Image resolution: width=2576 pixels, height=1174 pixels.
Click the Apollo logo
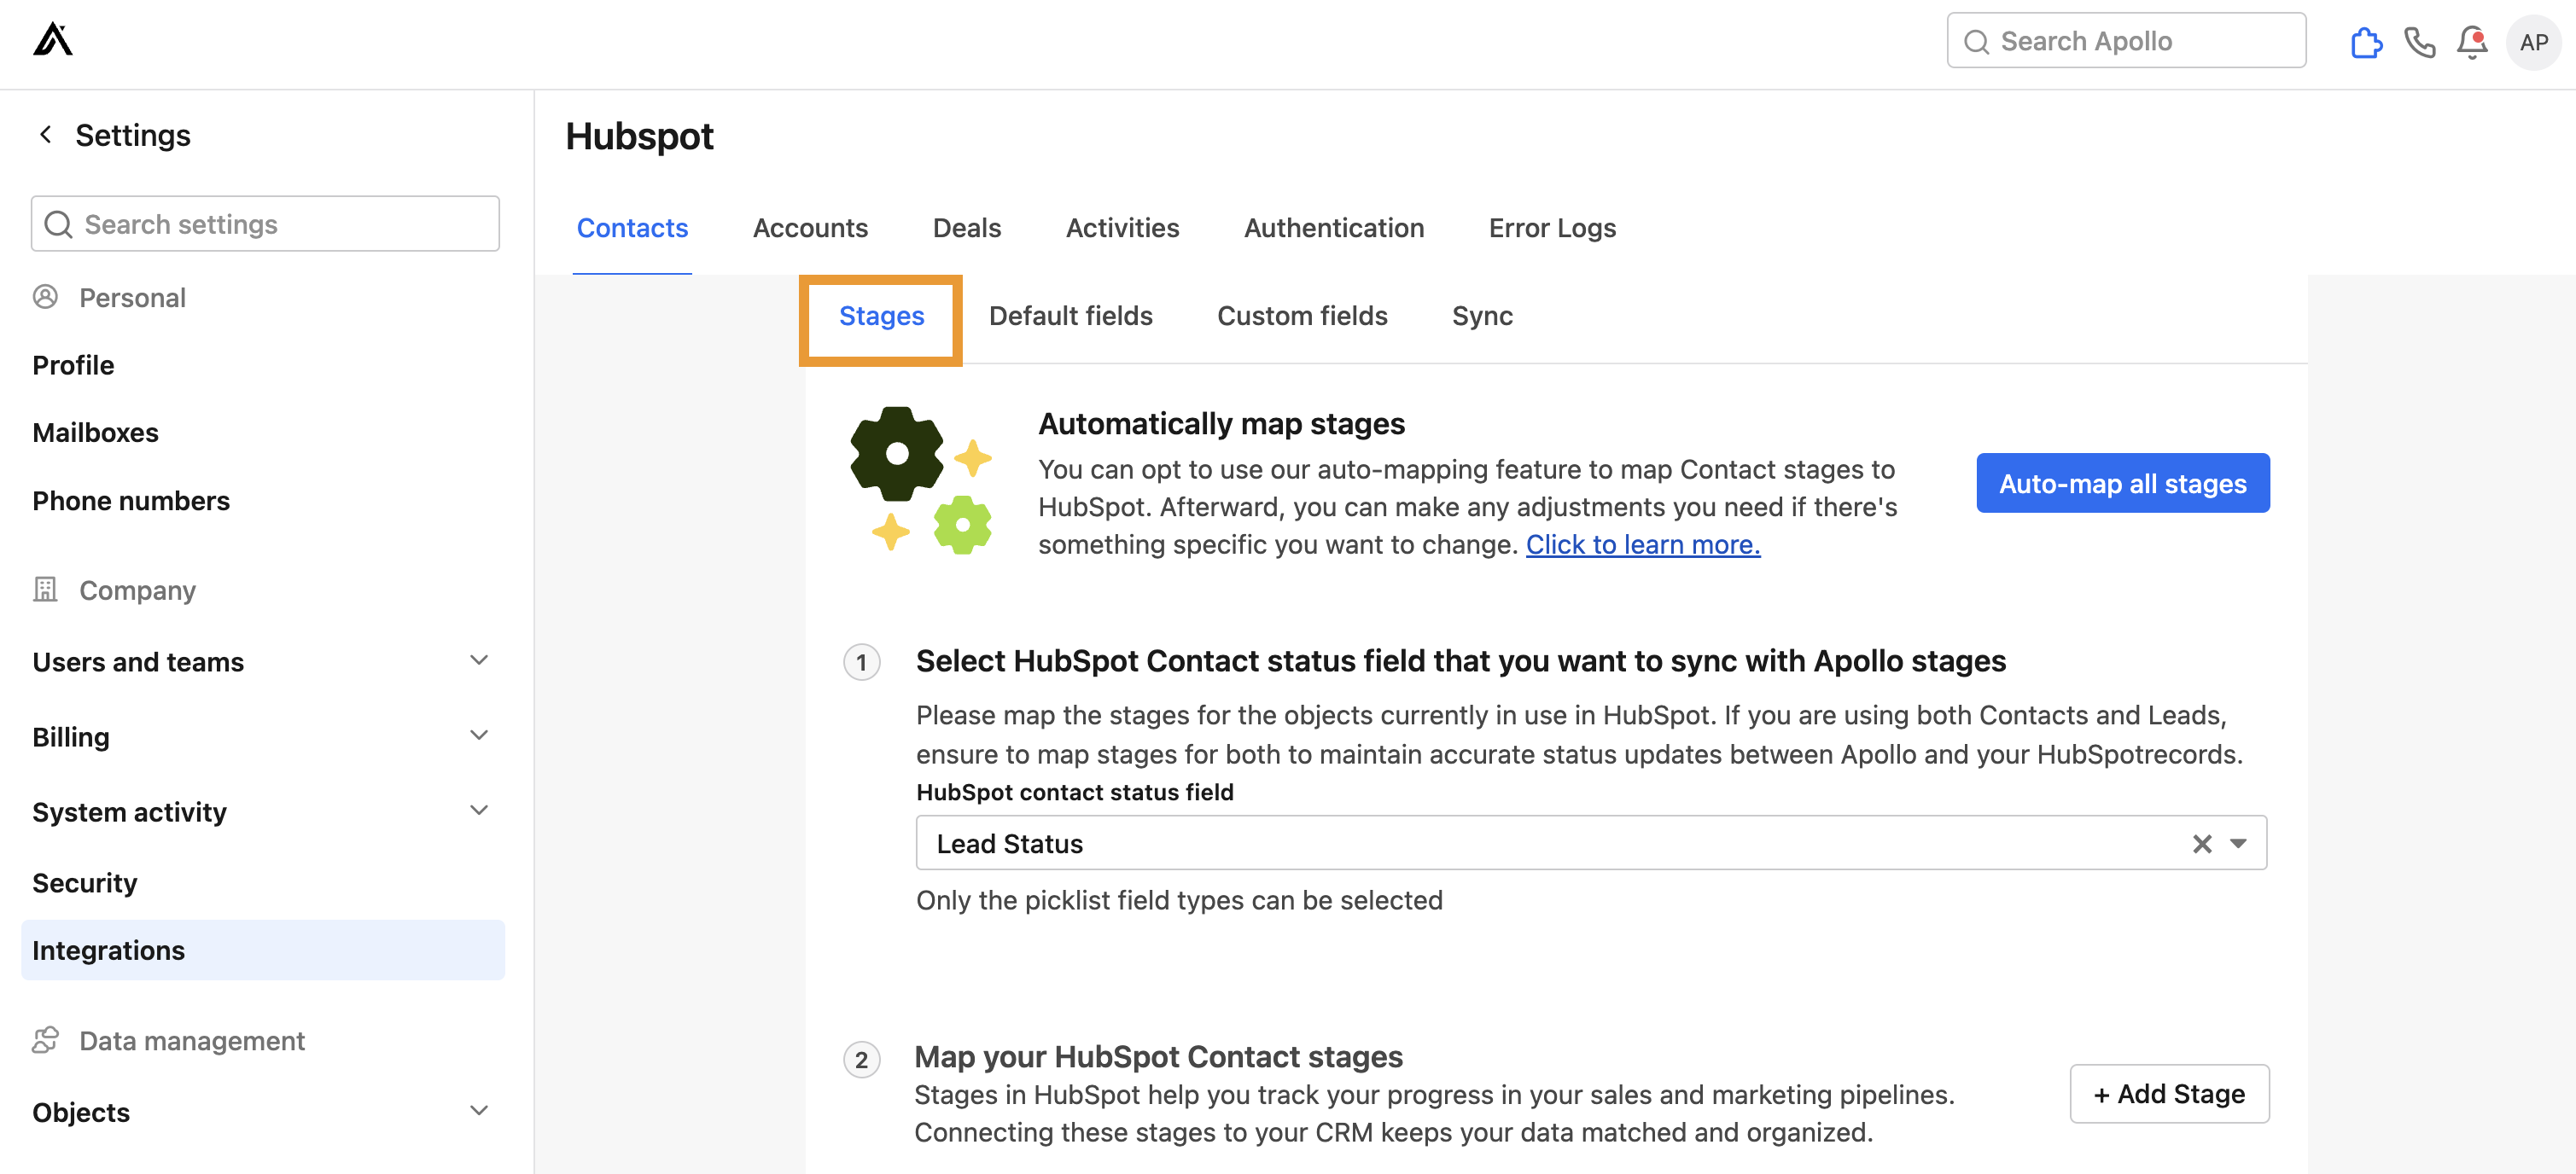tap(52, 40)
